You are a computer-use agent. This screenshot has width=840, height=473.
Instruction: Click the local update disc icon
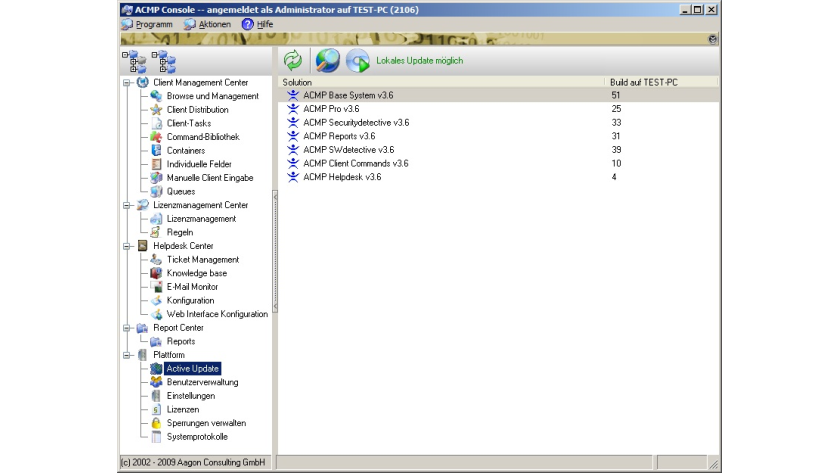pos(358,60)
